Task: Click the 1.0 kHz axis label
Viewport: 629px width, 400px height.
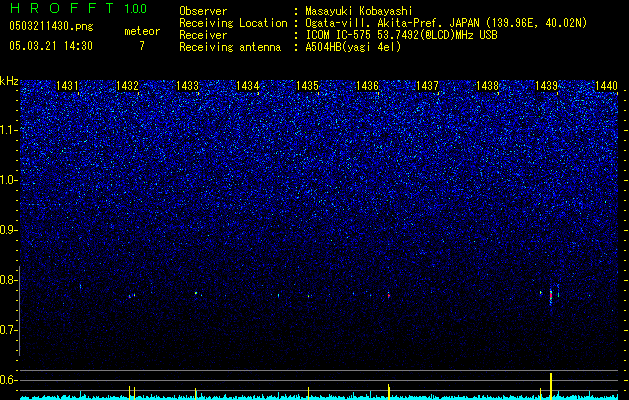Action: pos(8,180)
